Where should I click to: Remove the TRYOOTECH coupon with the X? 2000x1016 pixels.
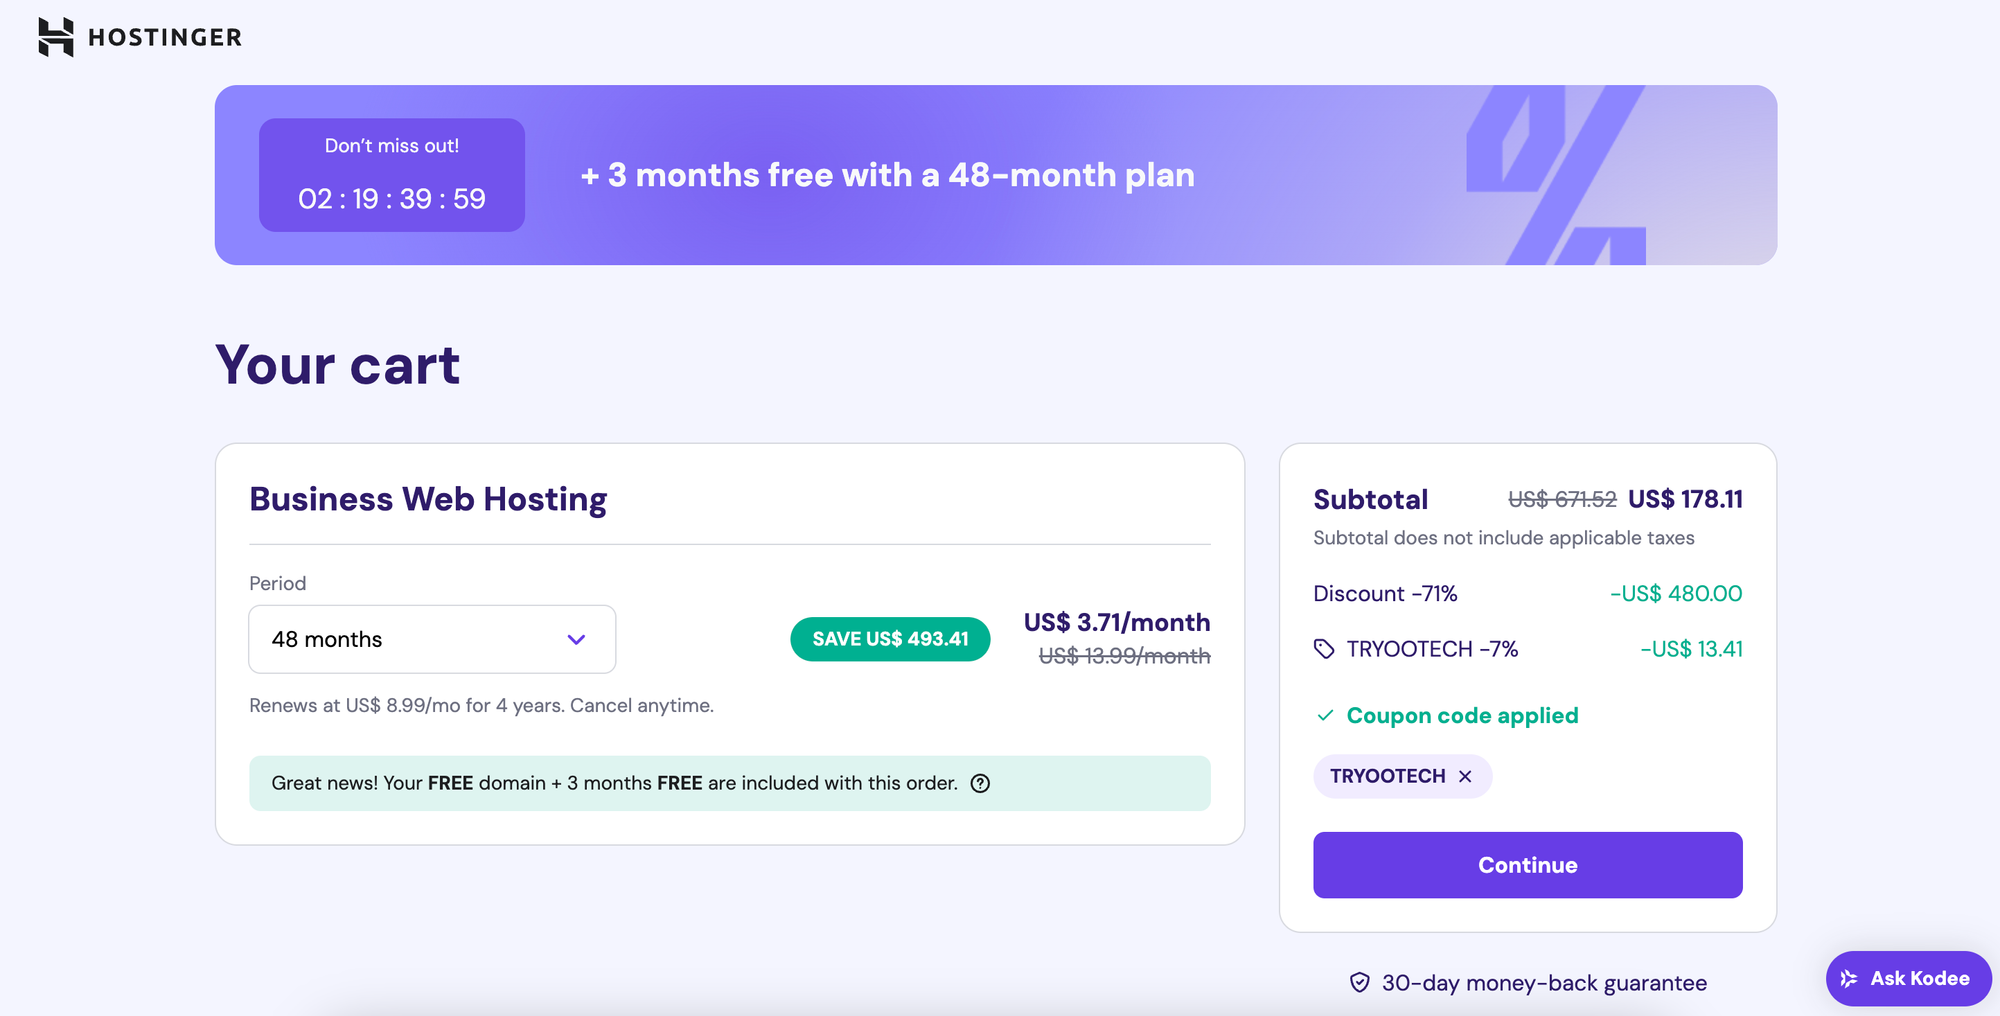tap(1465, 776)
